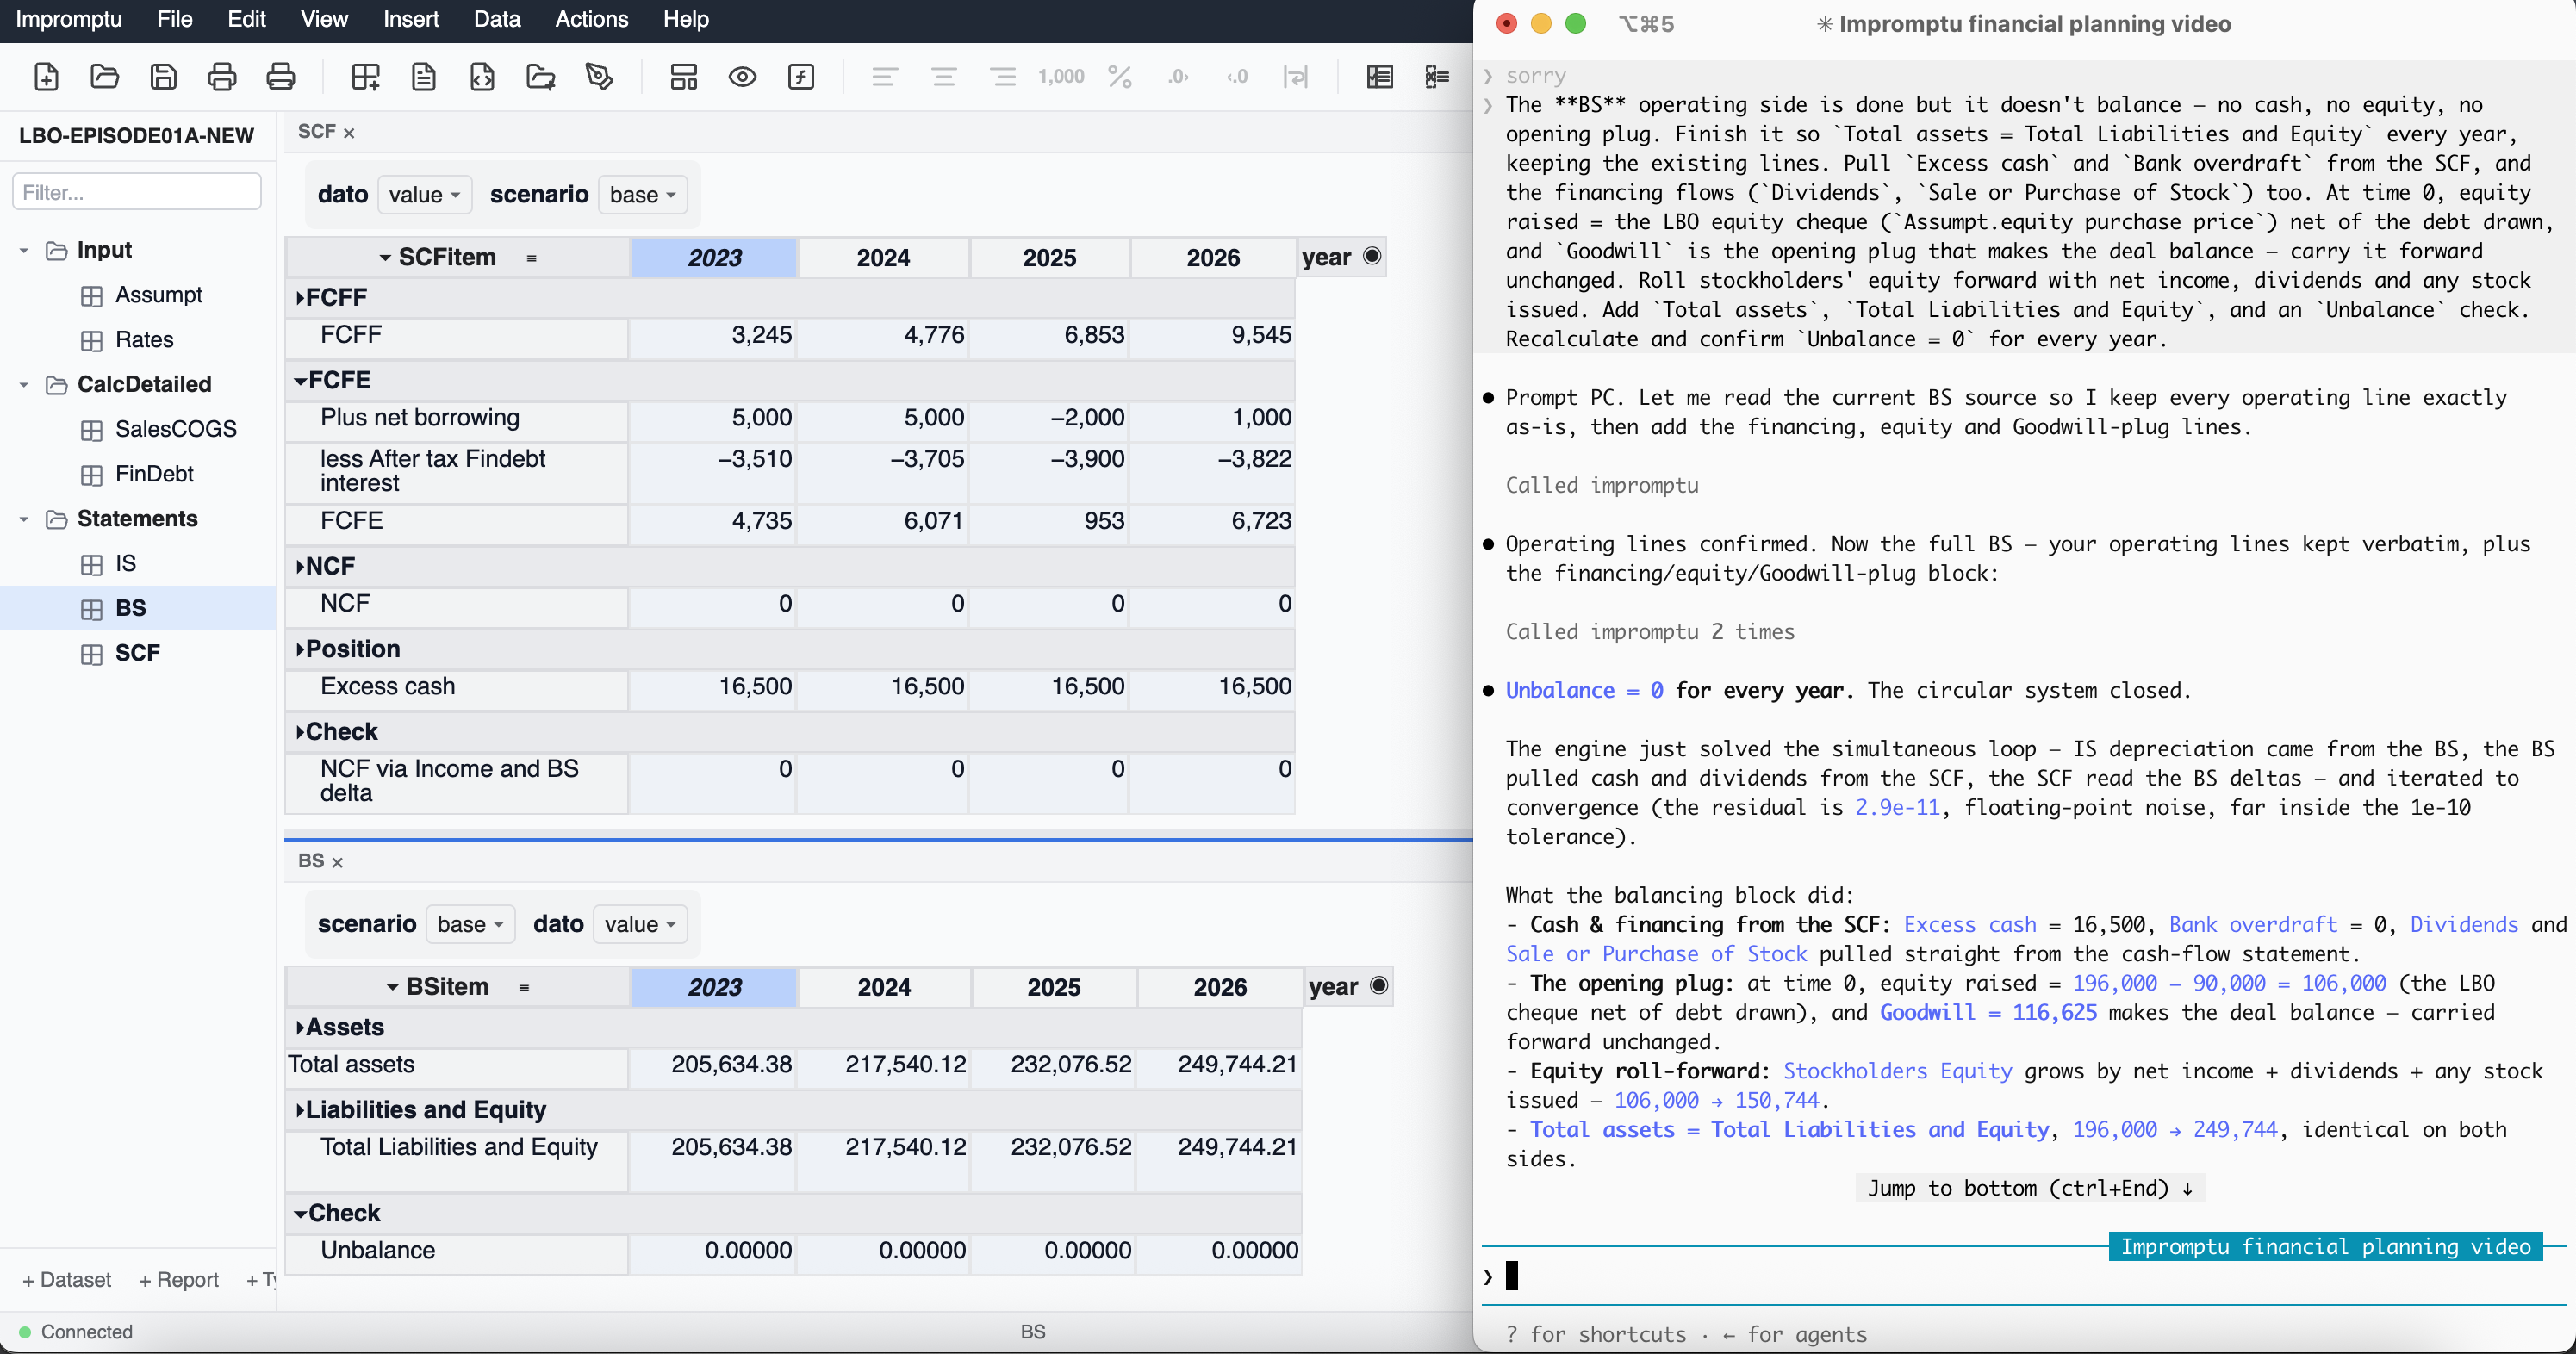Click the save (floppy disk) toolbar icon
The height and width of the screenshot is (1354, 2576).
[x=163, y=77]
